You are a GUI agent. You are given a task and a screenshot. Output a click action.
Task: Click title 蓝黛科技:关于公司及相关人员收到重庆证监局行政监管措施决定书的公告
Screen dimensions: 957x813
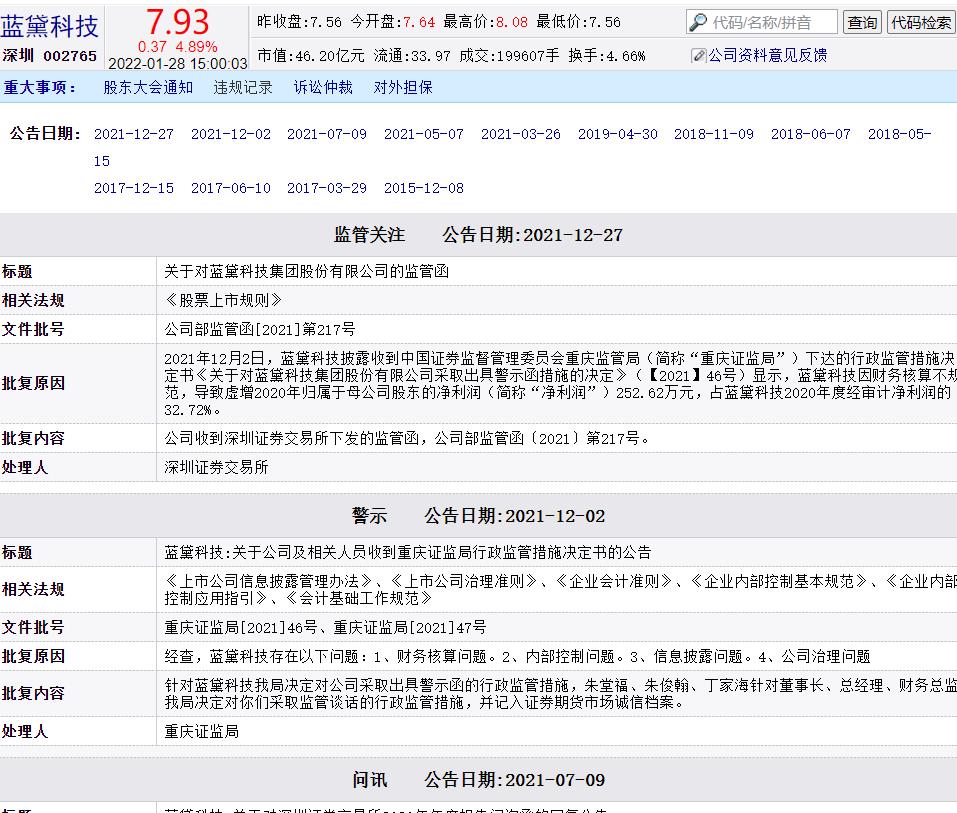pos(408,552)
